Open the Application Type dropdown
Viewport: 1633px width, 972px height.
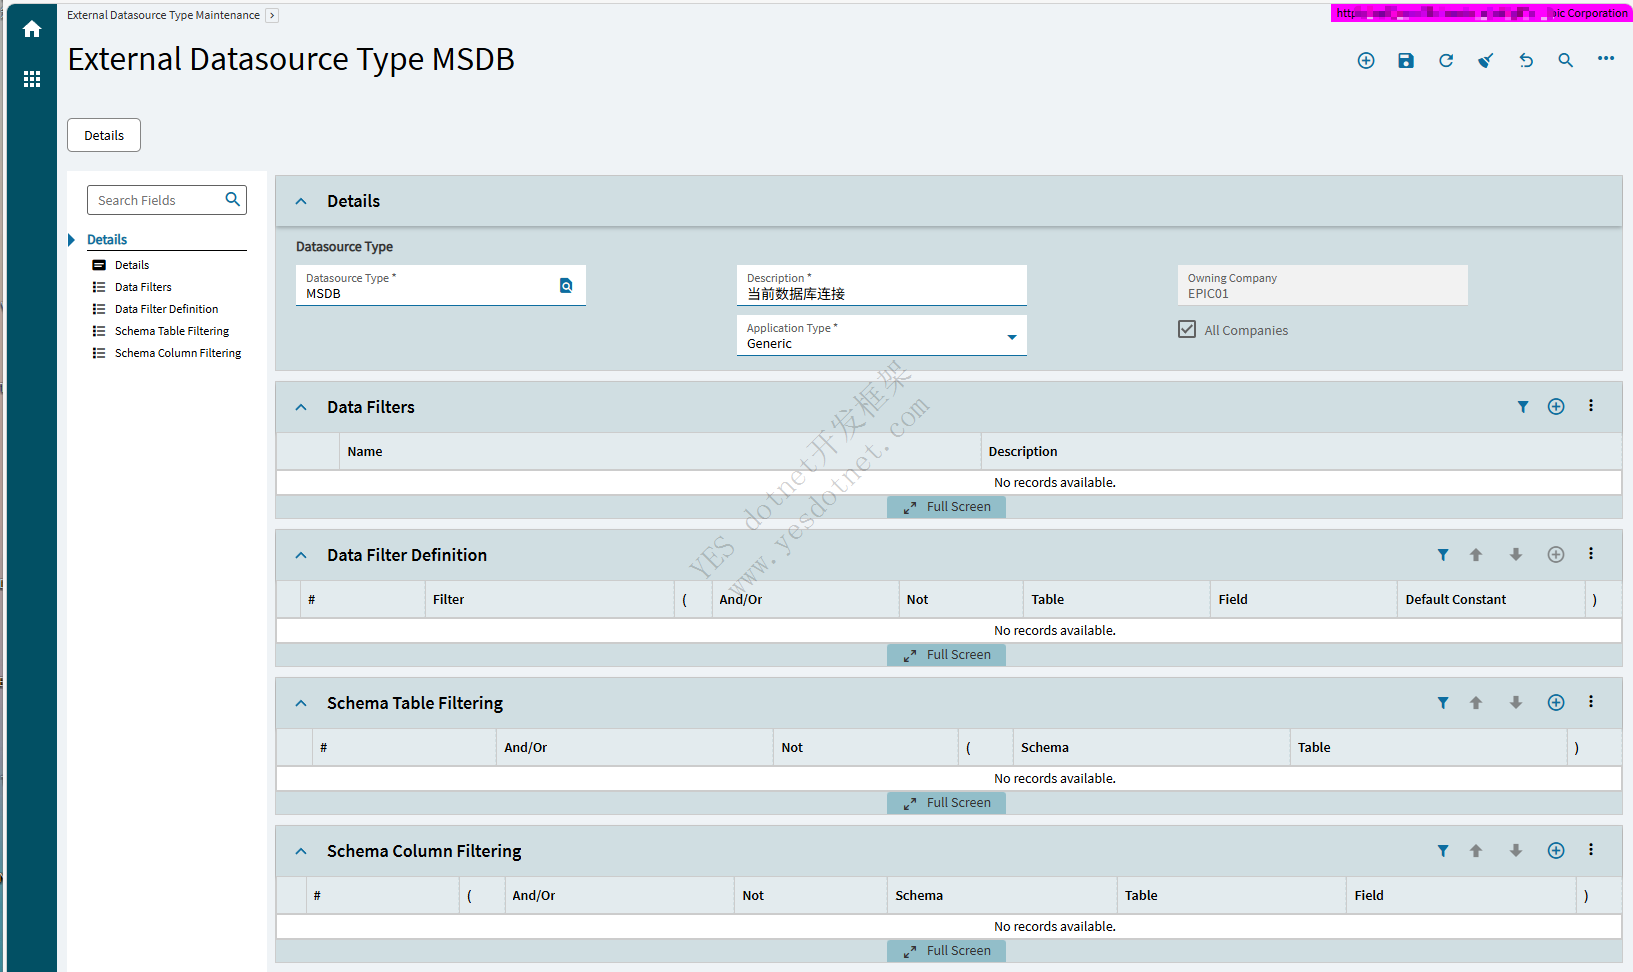coord(1012,337)
